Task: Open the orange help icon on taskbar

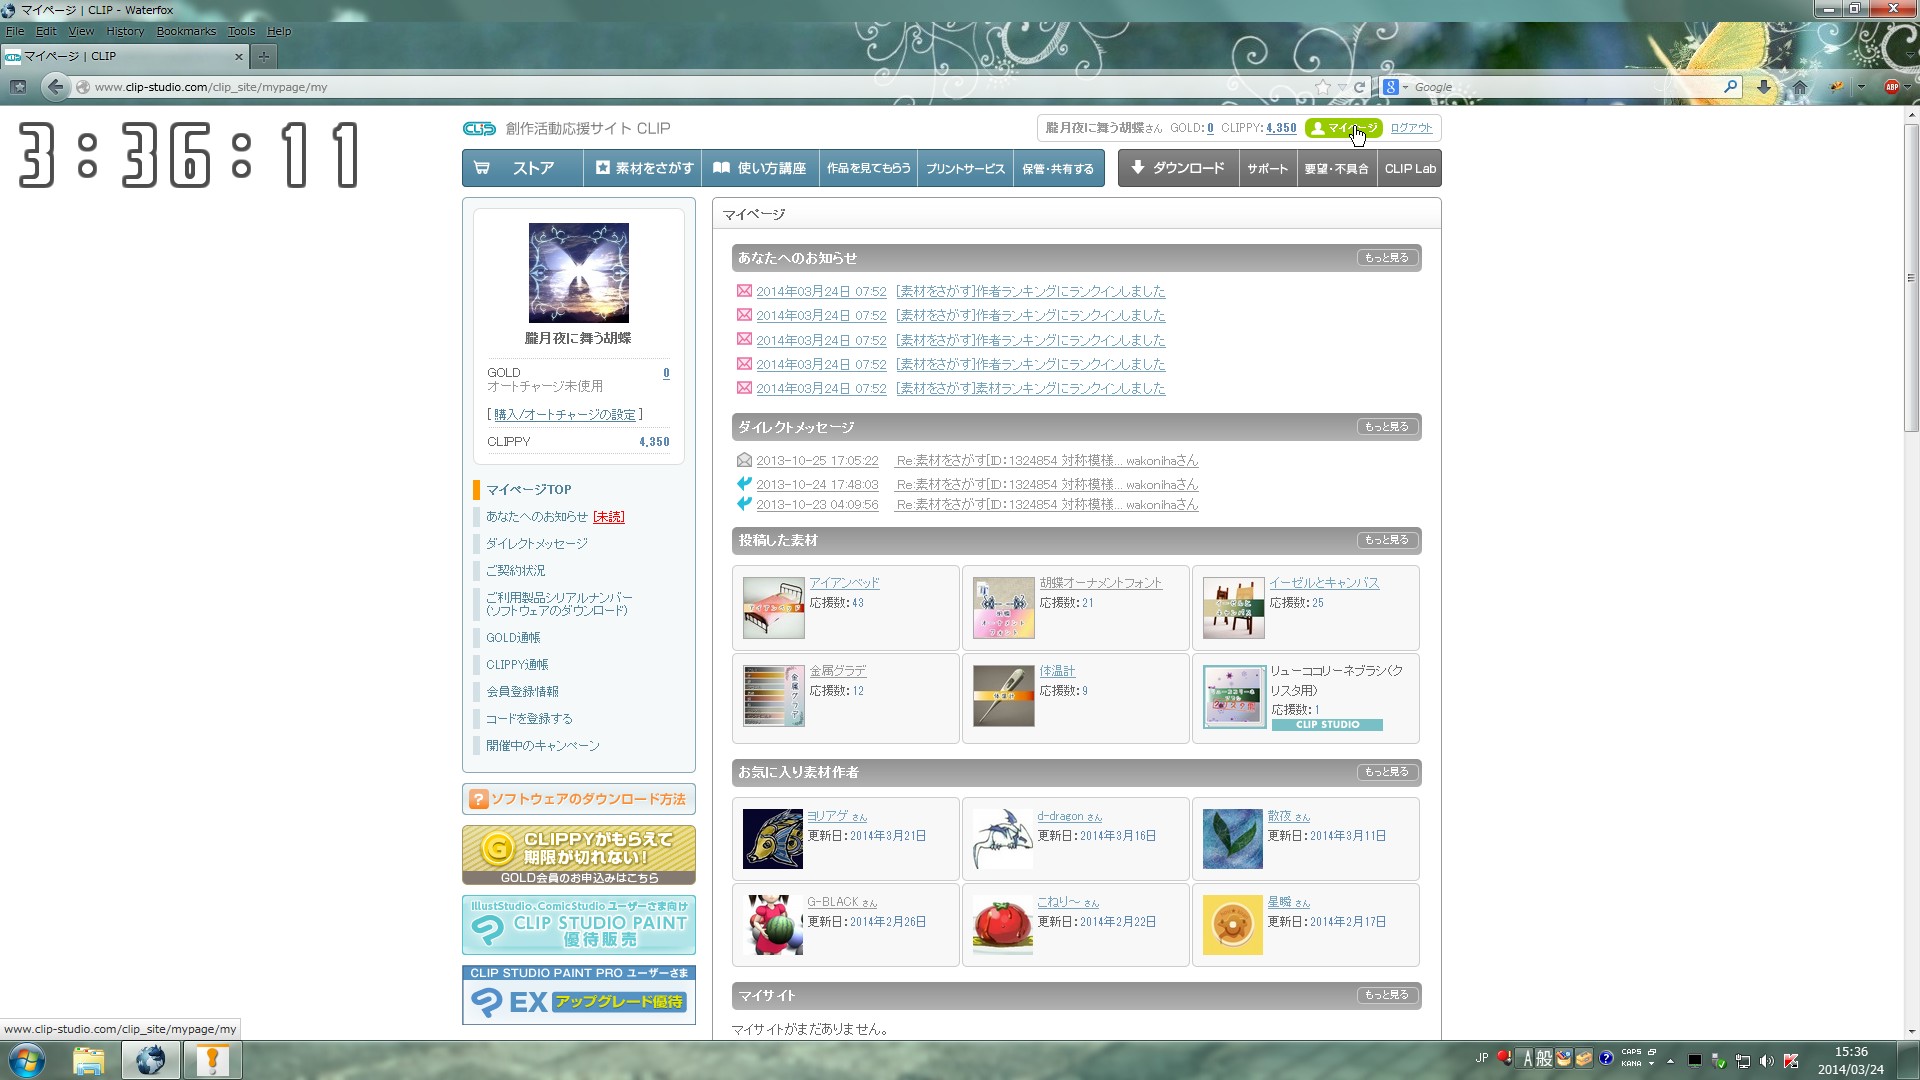Action: coord(212,1060)
